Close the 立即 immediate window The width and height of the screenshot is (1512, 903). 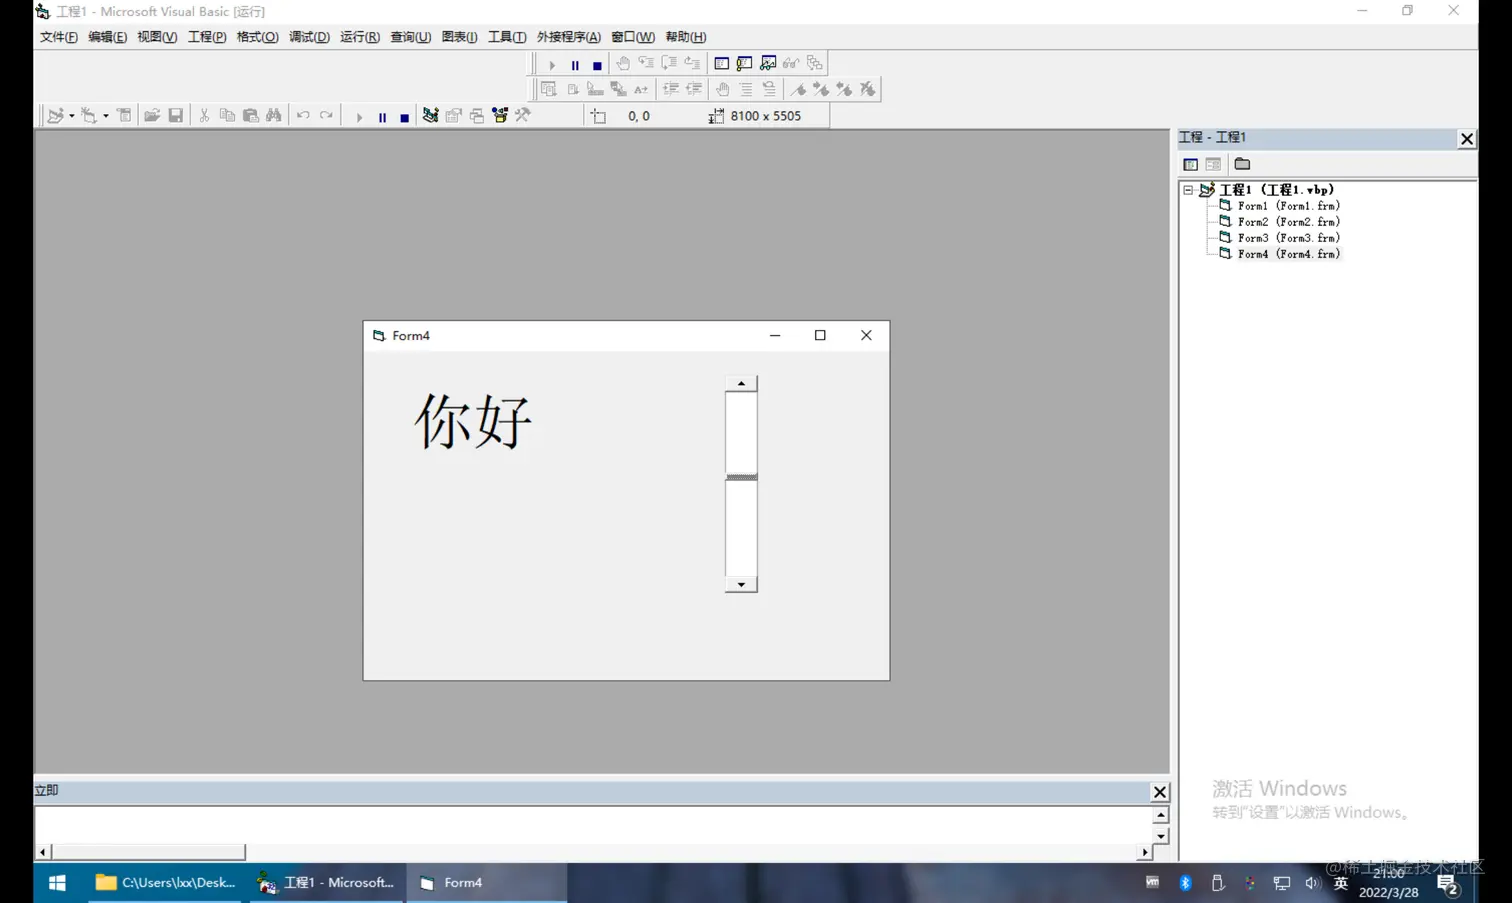(x=1159, y=792)
